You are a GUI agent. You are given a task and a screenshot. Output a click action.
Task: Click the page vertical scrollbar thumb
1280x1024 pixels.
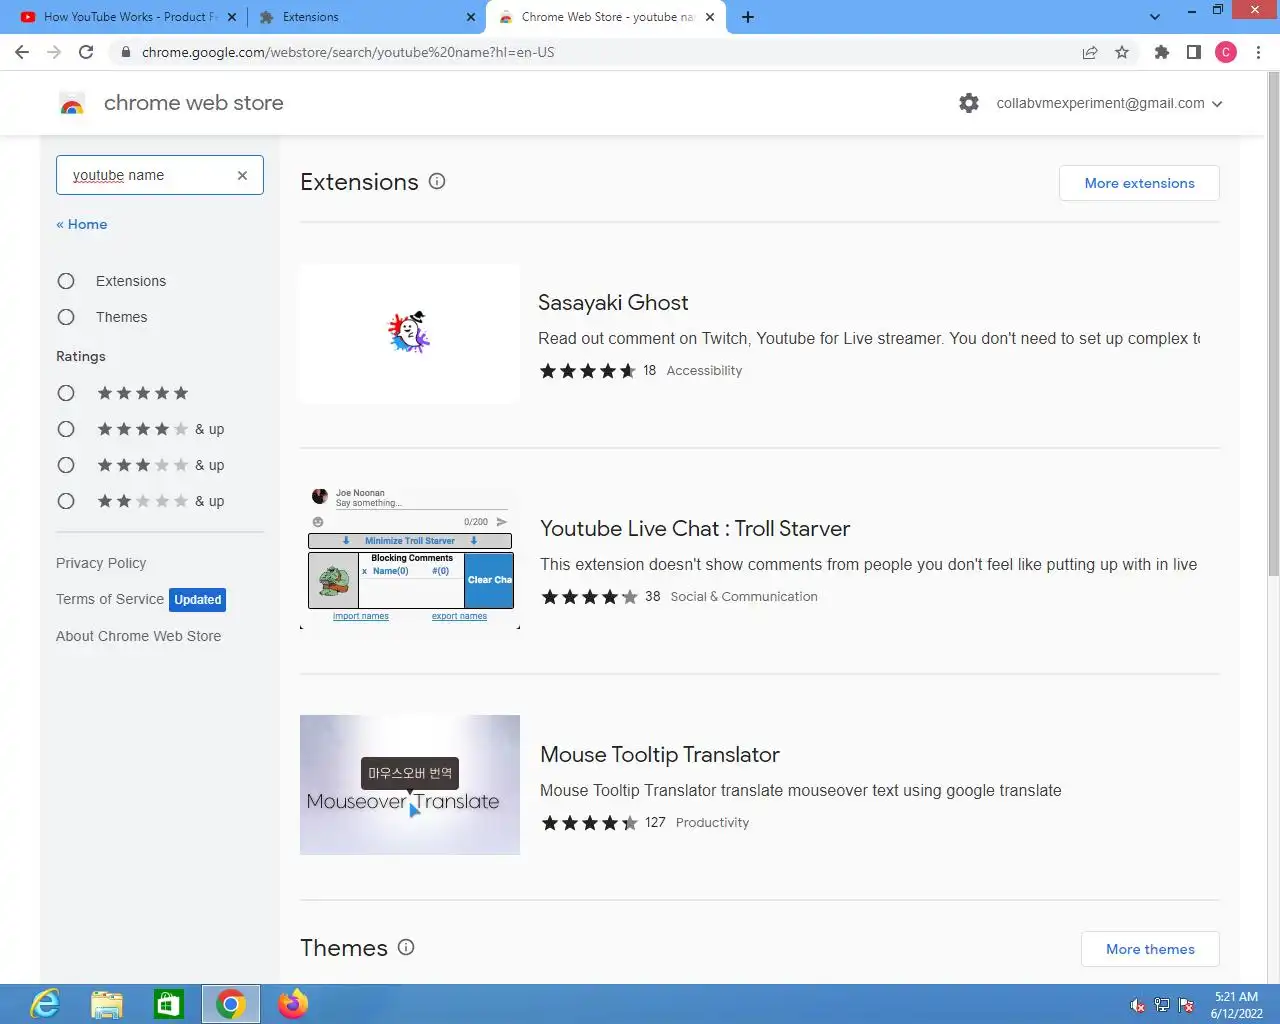pyautogui.click(x=1273, y=325)
